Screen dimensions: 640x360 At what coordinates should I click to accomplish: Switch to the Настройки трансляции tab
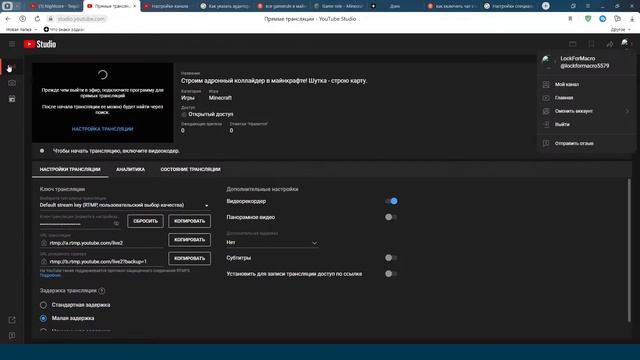point(70,169)
